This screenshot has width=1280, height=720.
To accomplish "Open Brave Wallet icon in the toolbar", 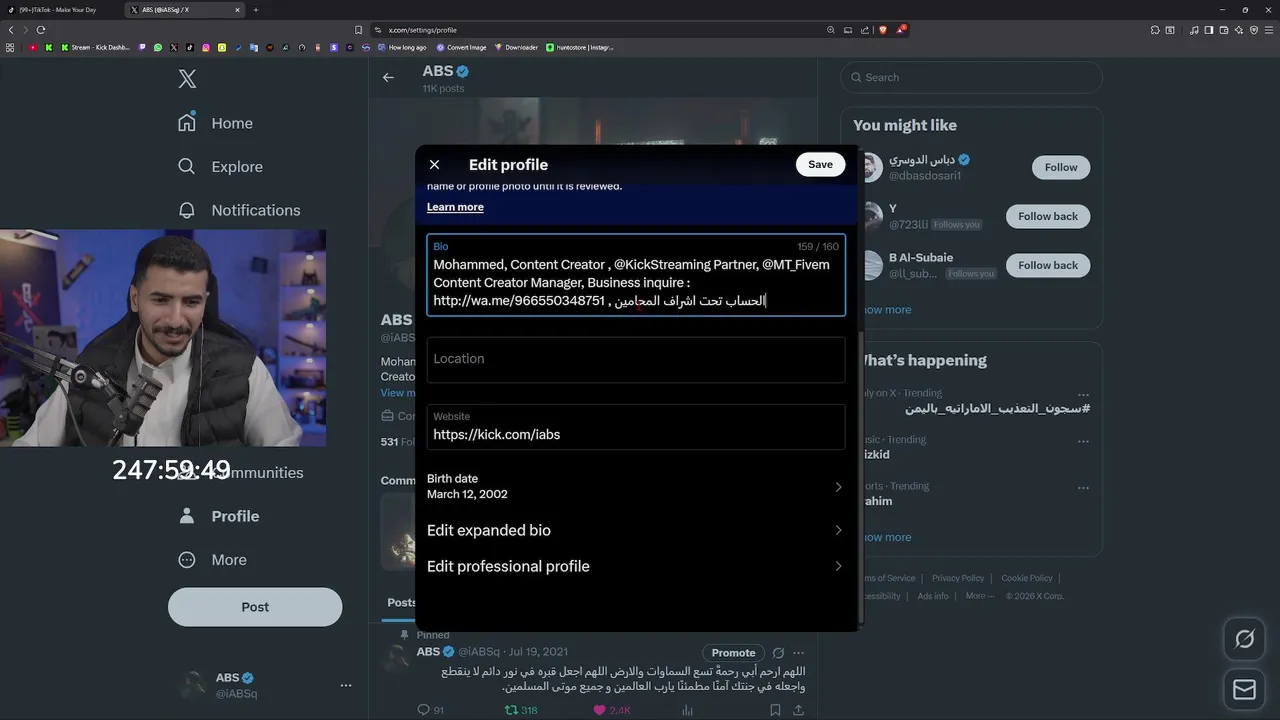I will pos(1224,30).
